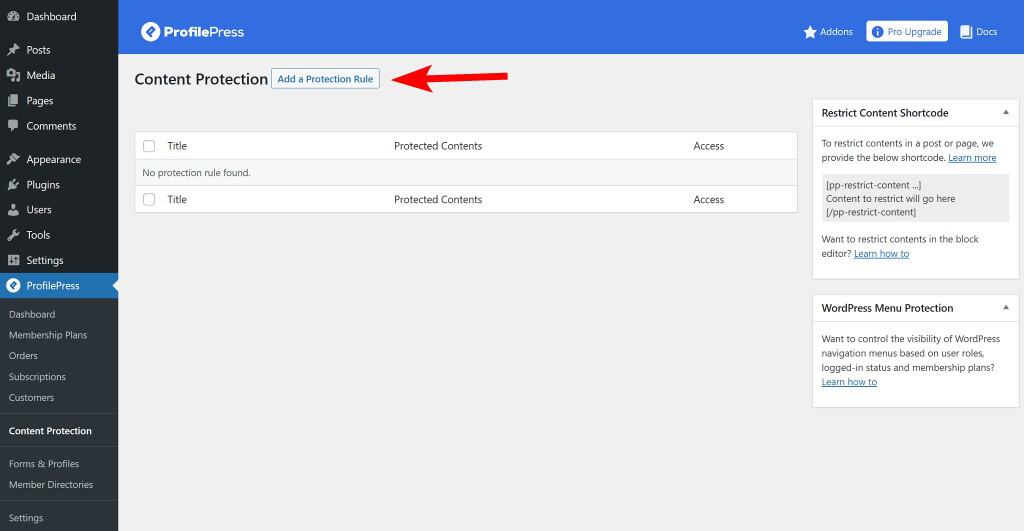Click the Comments bubble icon
The width and height of the screenshot is (1024, 531).
click(x=13, y=125)
